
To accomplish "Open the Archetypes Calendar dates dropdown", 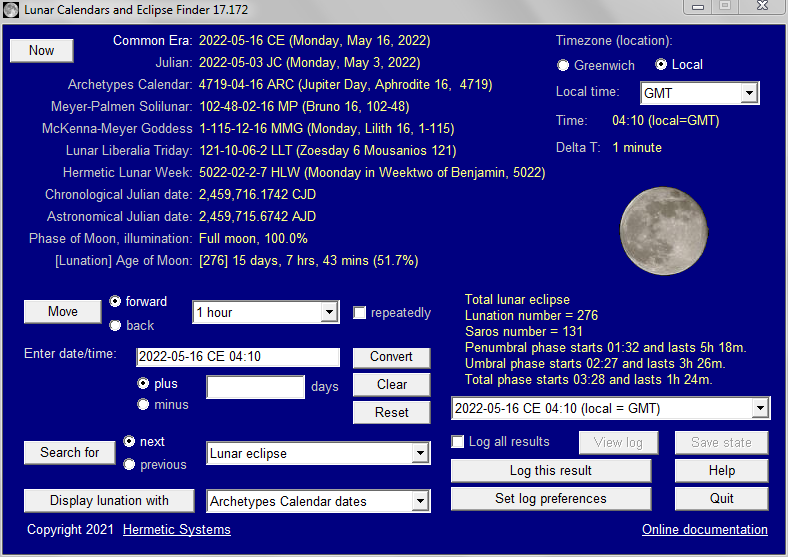I will (x=420, y=501).
